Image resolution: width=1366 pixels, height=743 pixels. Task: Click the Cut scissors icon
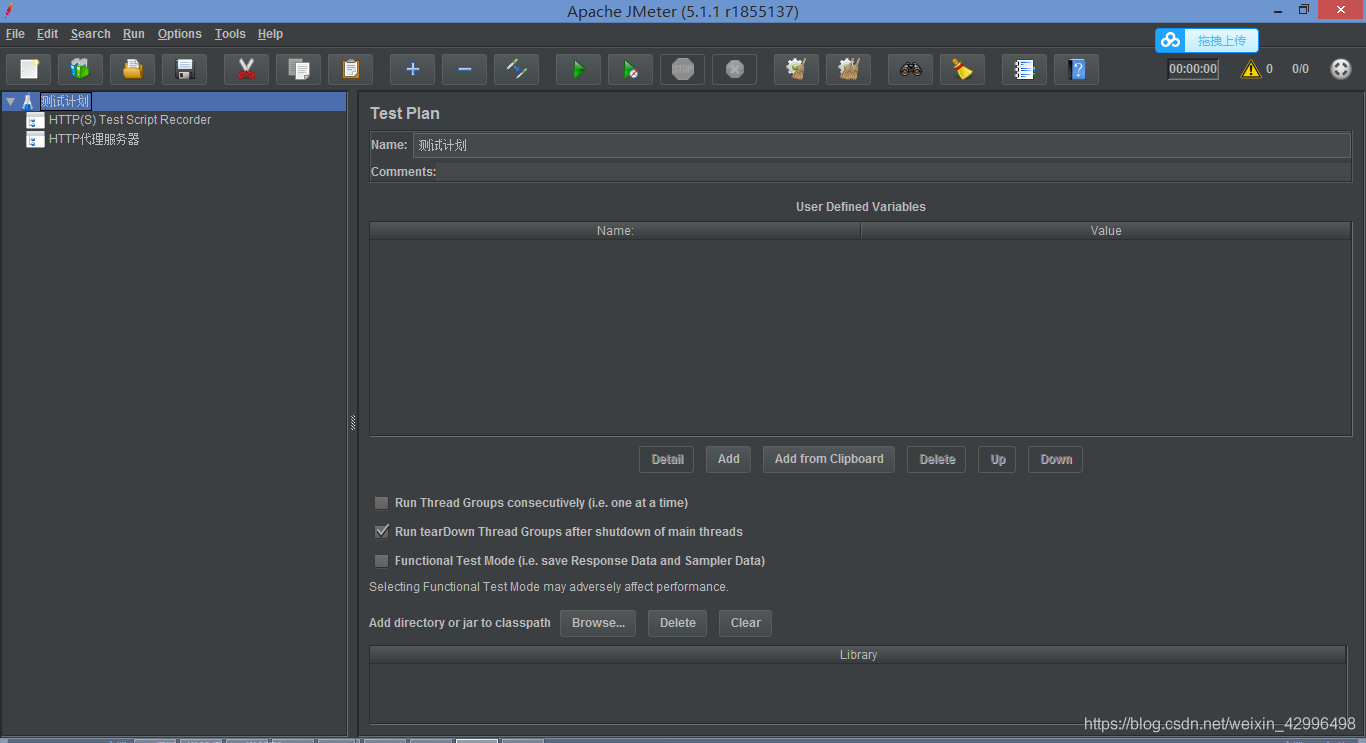point(247,69)
